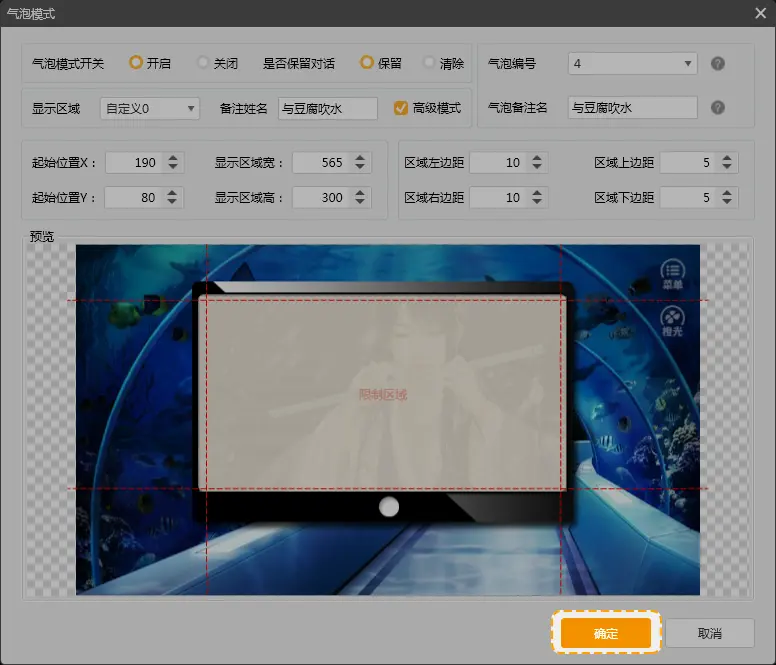Image resolution: width=776 pixels, height=665 pixels.
Task: Click the help icon beside 气泡编号
Action: (717, 64)
